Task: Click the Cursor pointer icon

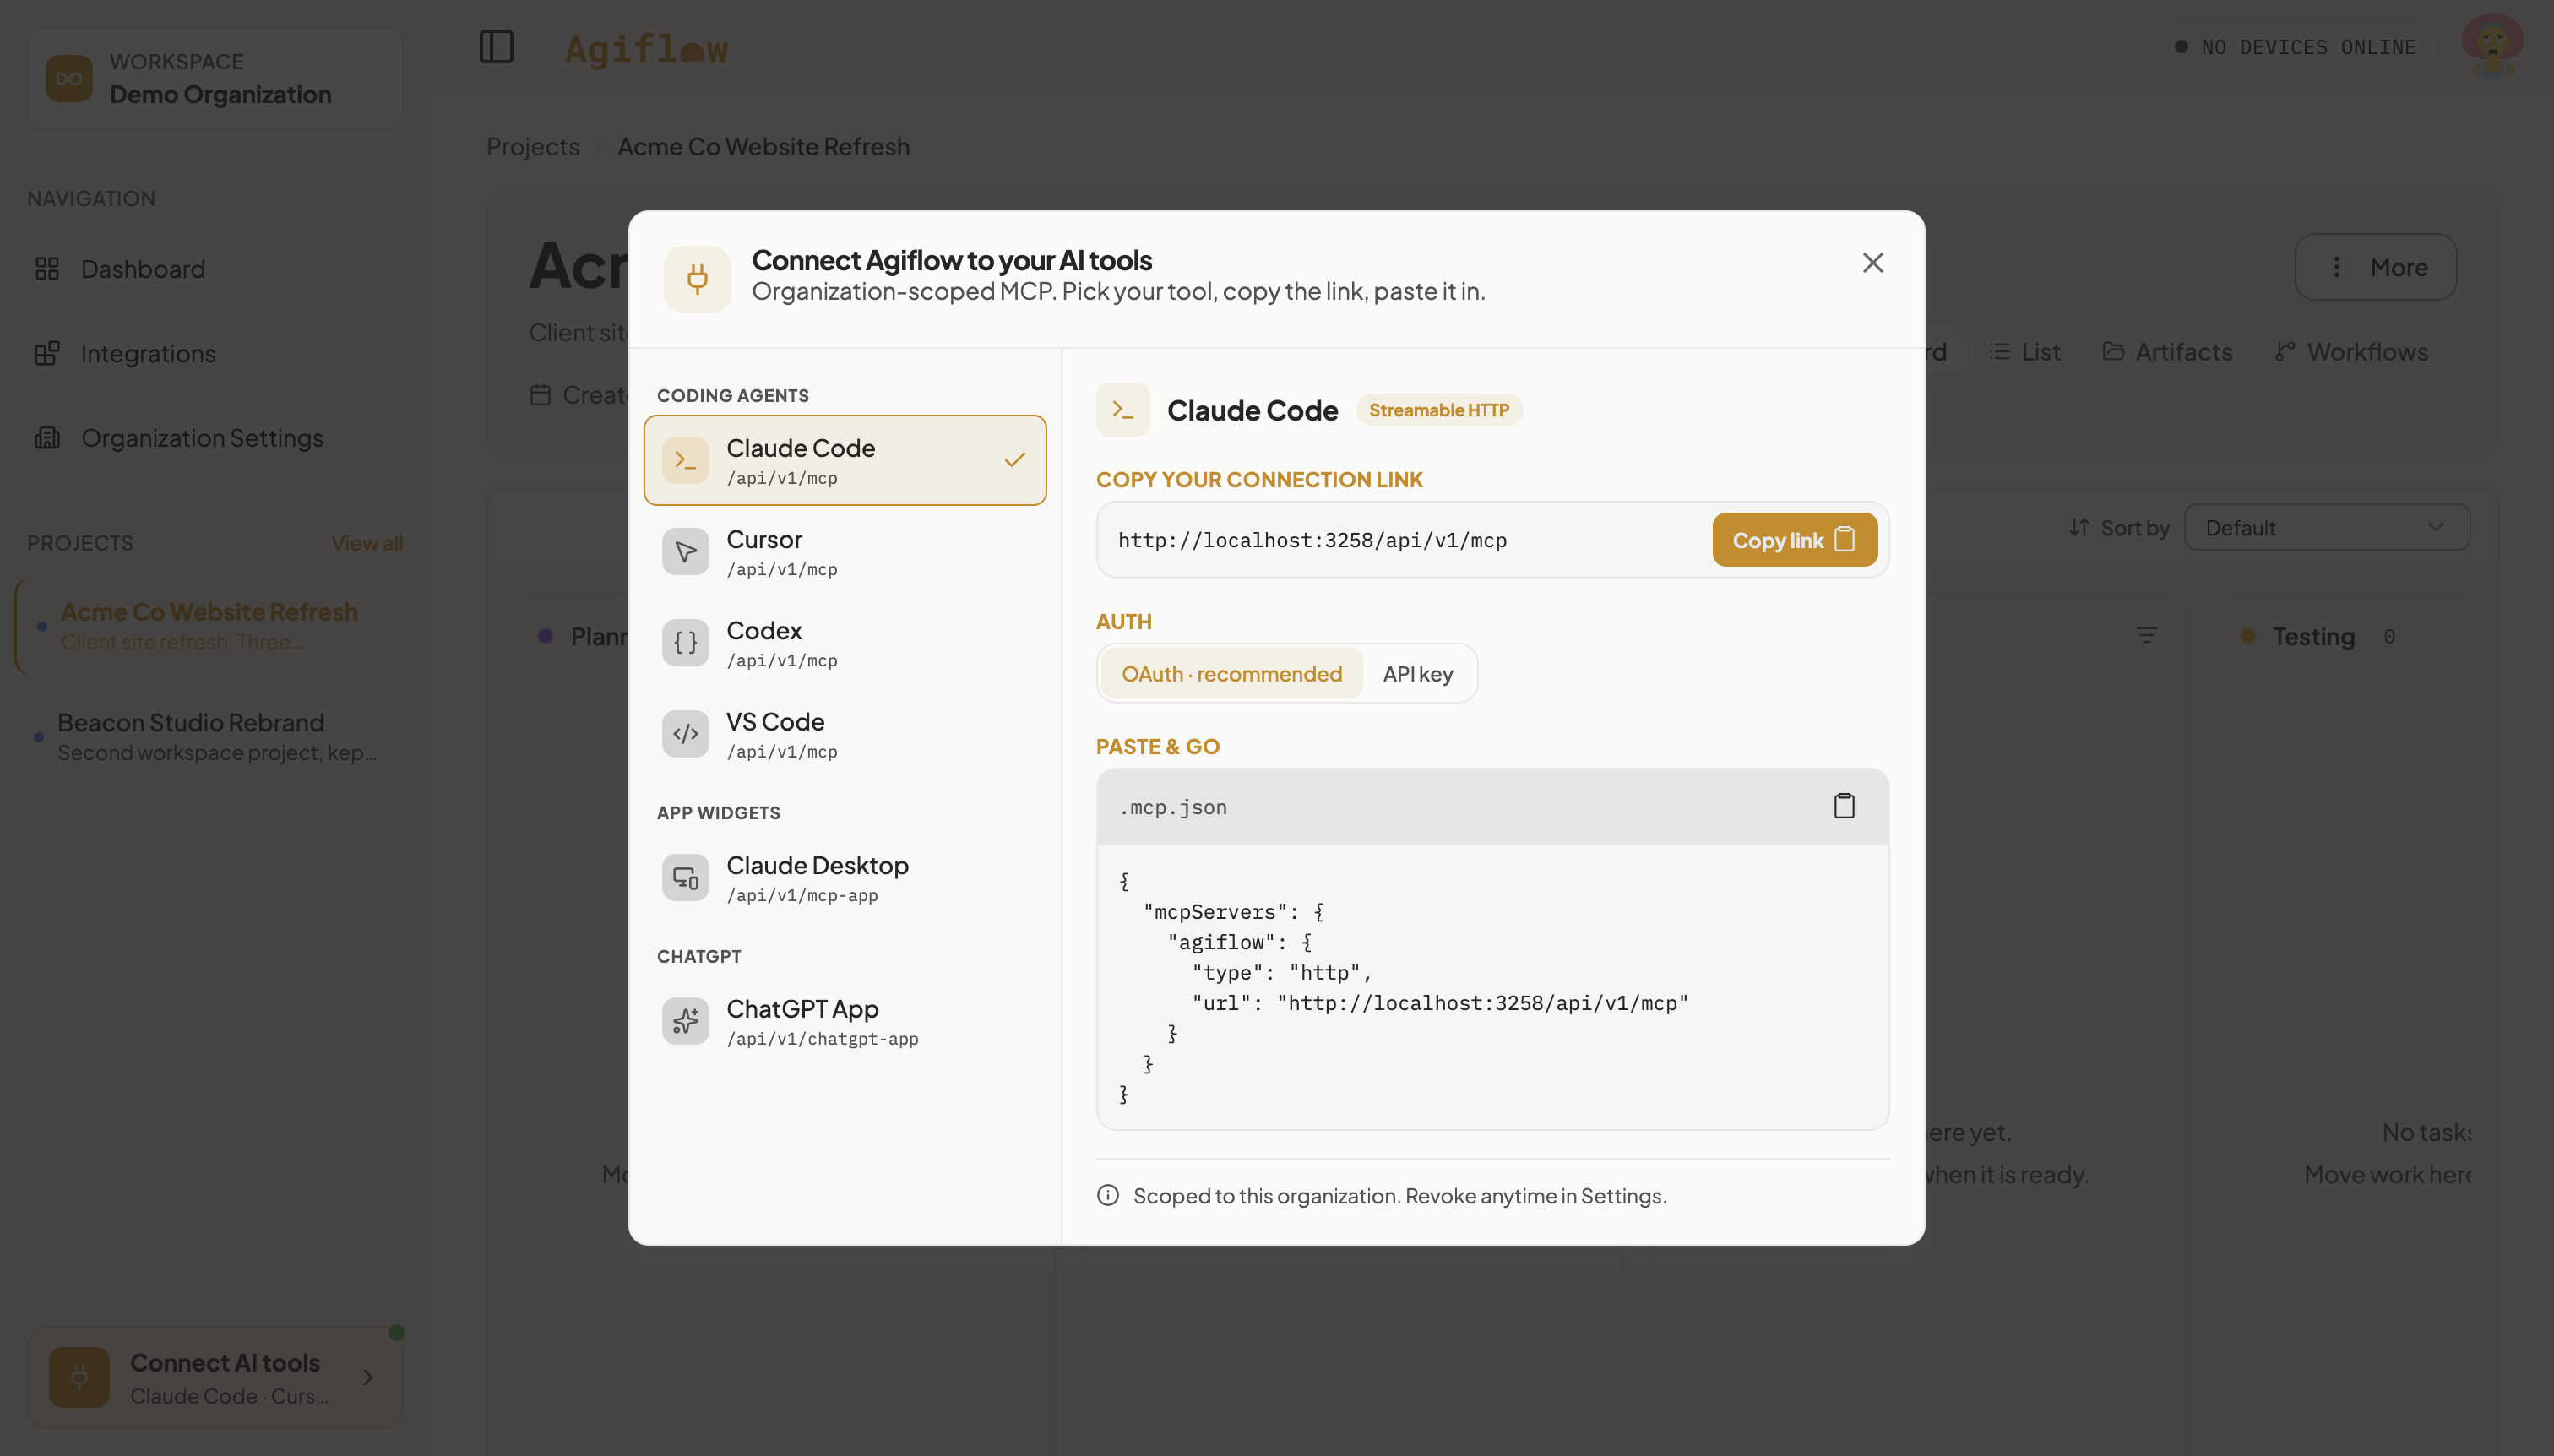Action: click(x=685, y=551)
